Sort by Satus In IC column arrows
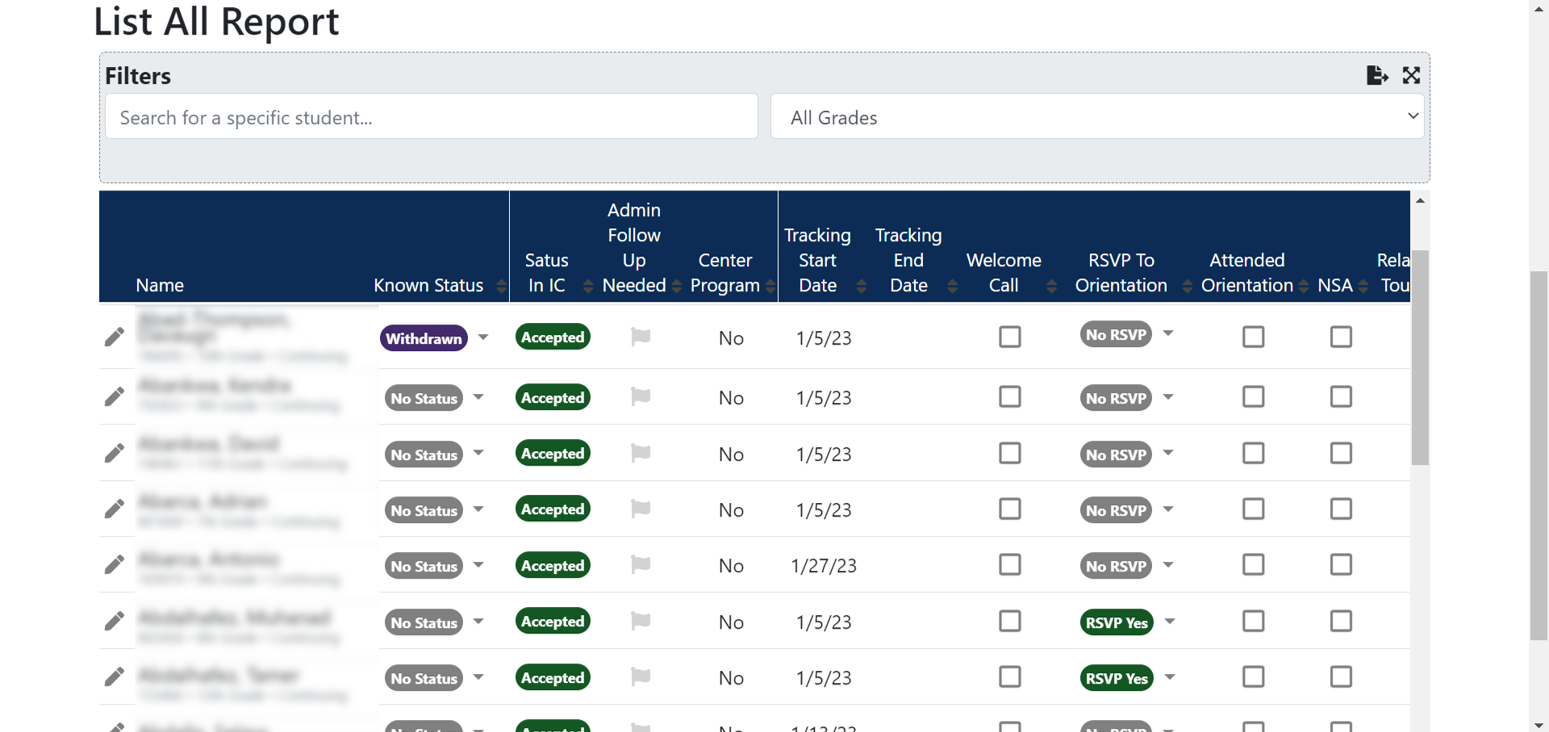Viewport: 1549px width, 732px height. click(x=588, y=286)
